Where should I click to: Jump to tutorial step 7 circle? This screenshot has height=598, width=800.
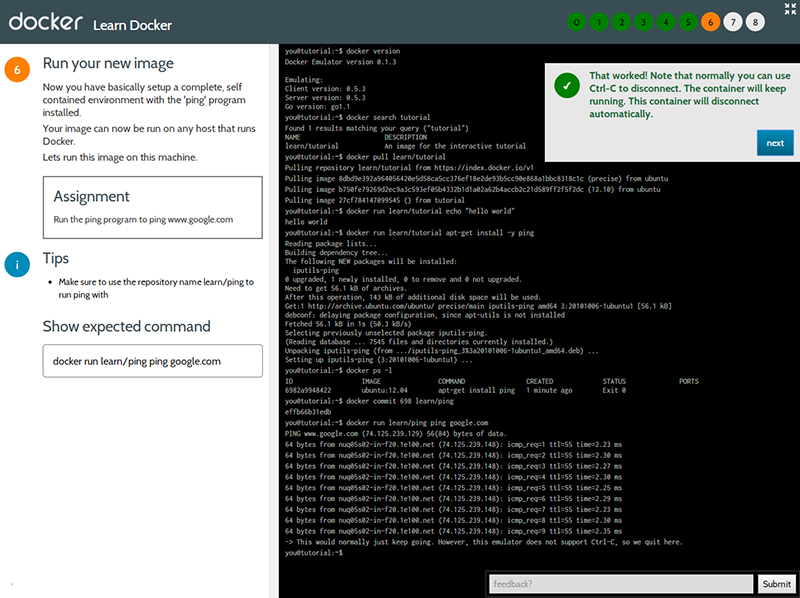733,22
